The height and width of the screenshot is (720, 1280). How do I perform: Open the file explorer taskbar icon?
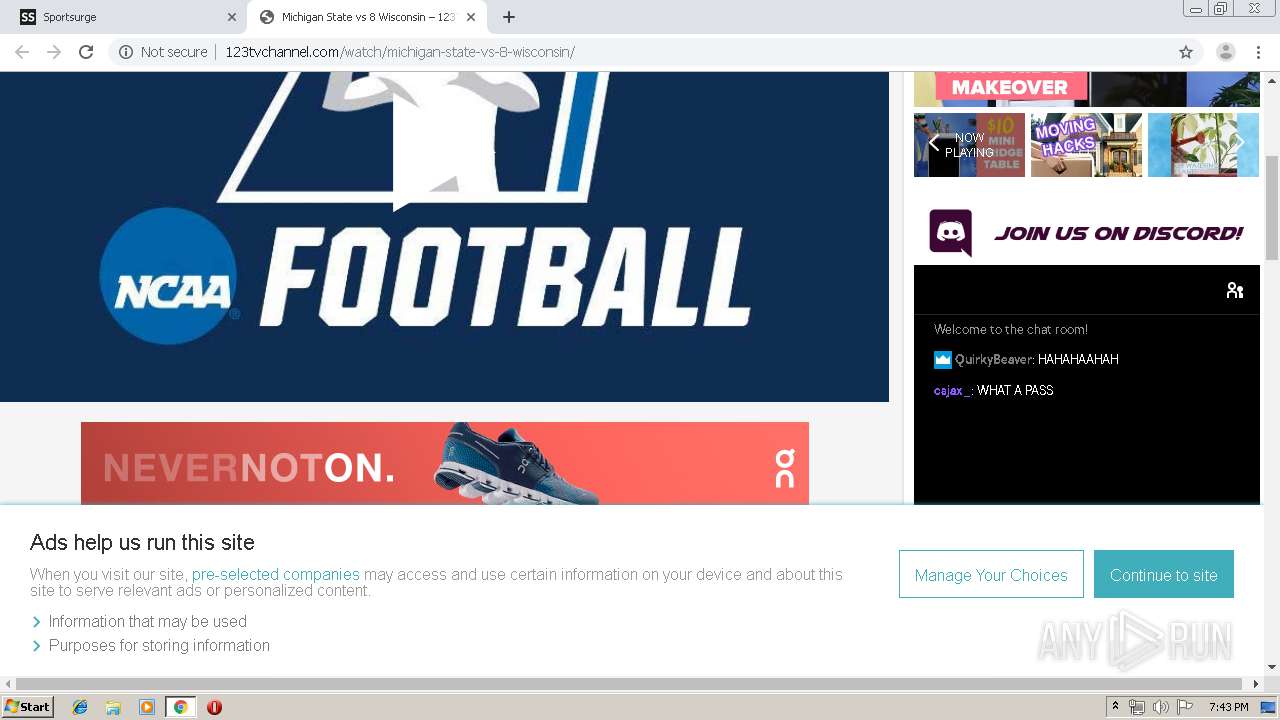113,707
